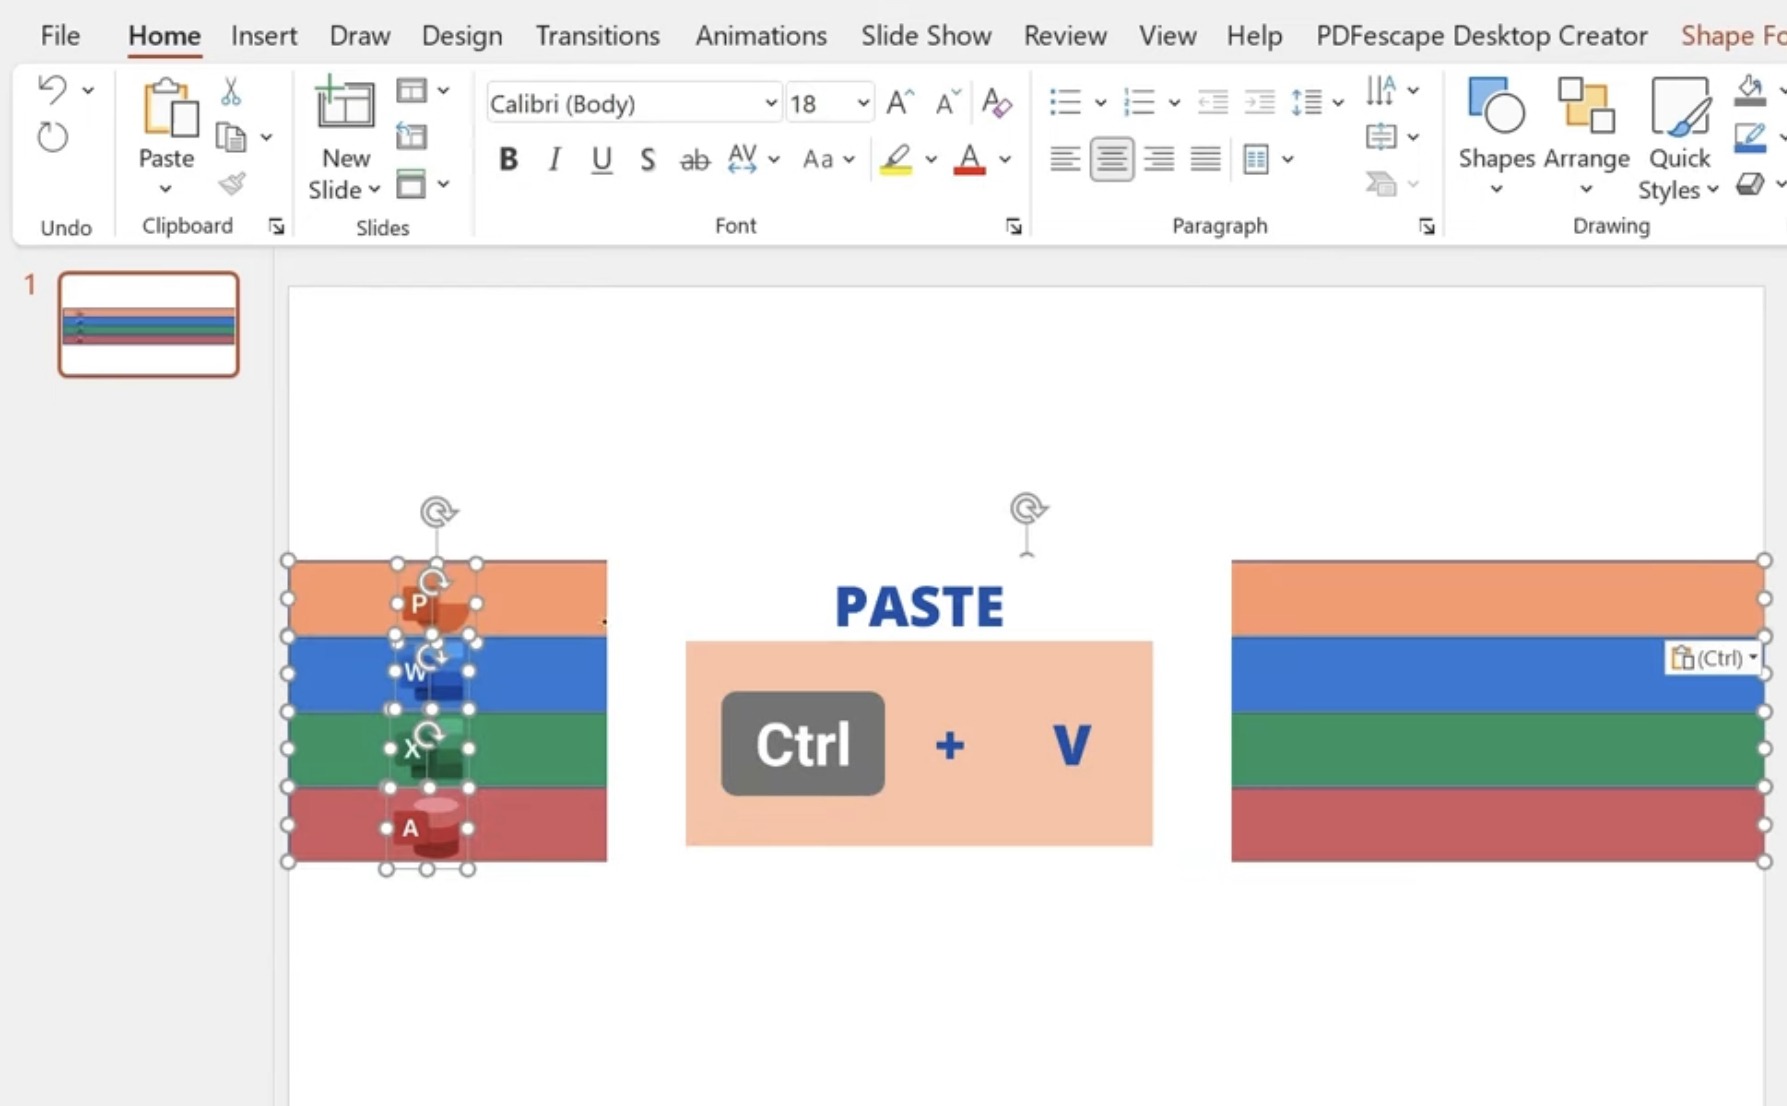Switch to the Design tab
Screen dimensions: 1787x1106
[x=462, y=35]
